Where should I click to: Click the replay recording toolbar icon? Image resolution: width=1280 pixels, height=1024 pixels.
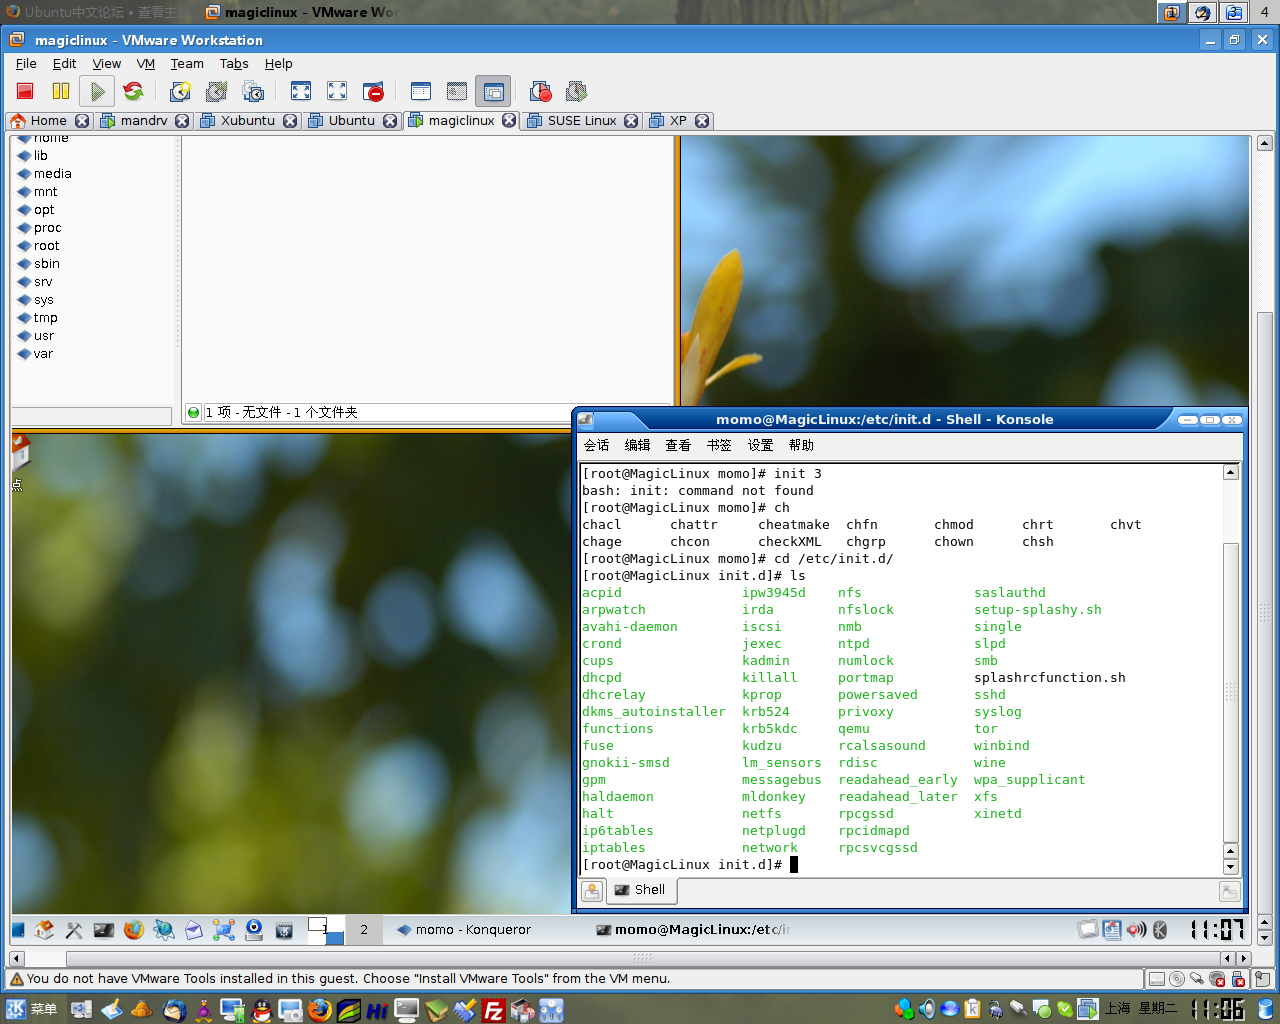(x=576, y=91)
